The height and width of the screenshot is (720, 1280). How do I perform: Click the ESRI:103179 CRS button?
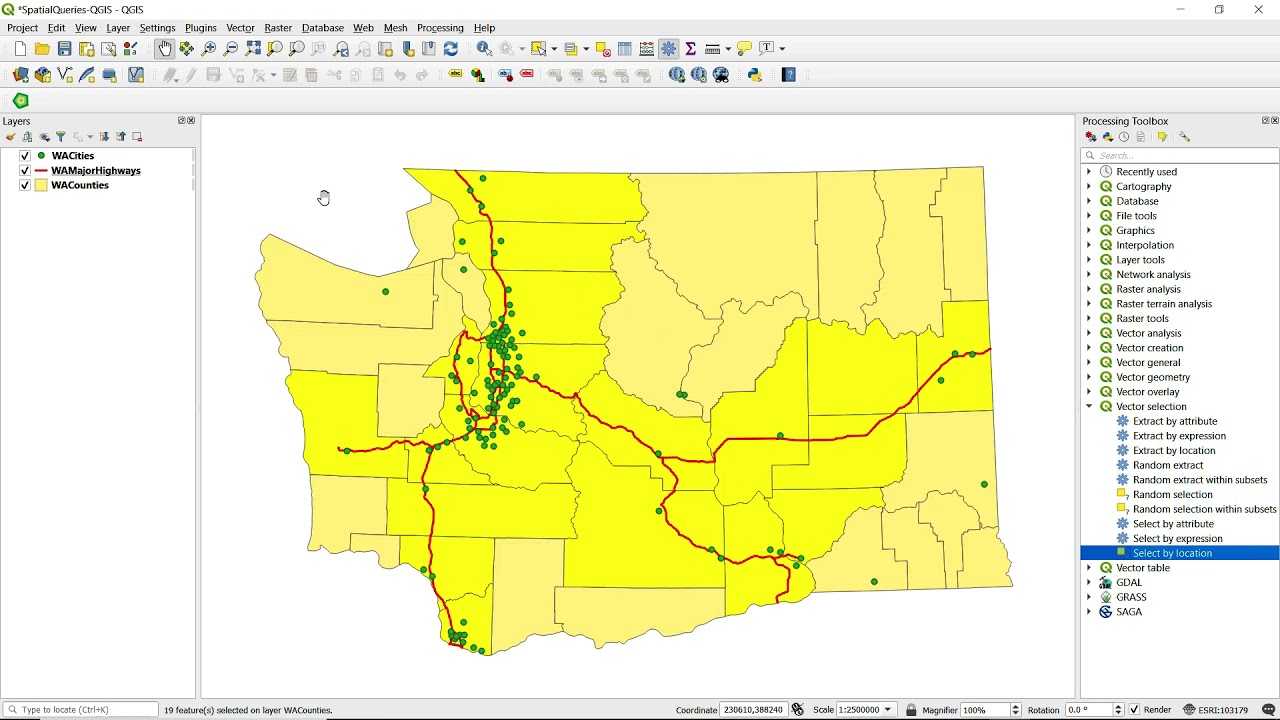coord(1215,710)
